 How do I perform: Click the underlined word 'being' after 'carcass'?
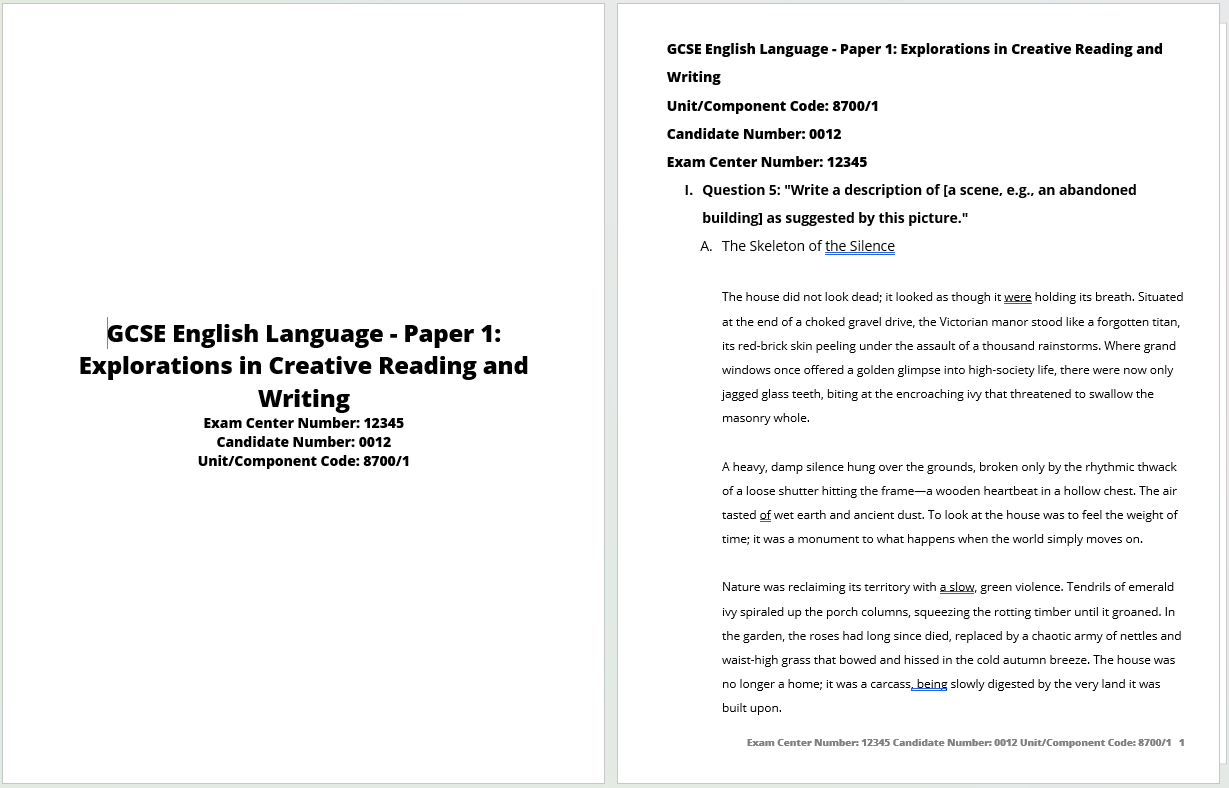tap(930, 684)
